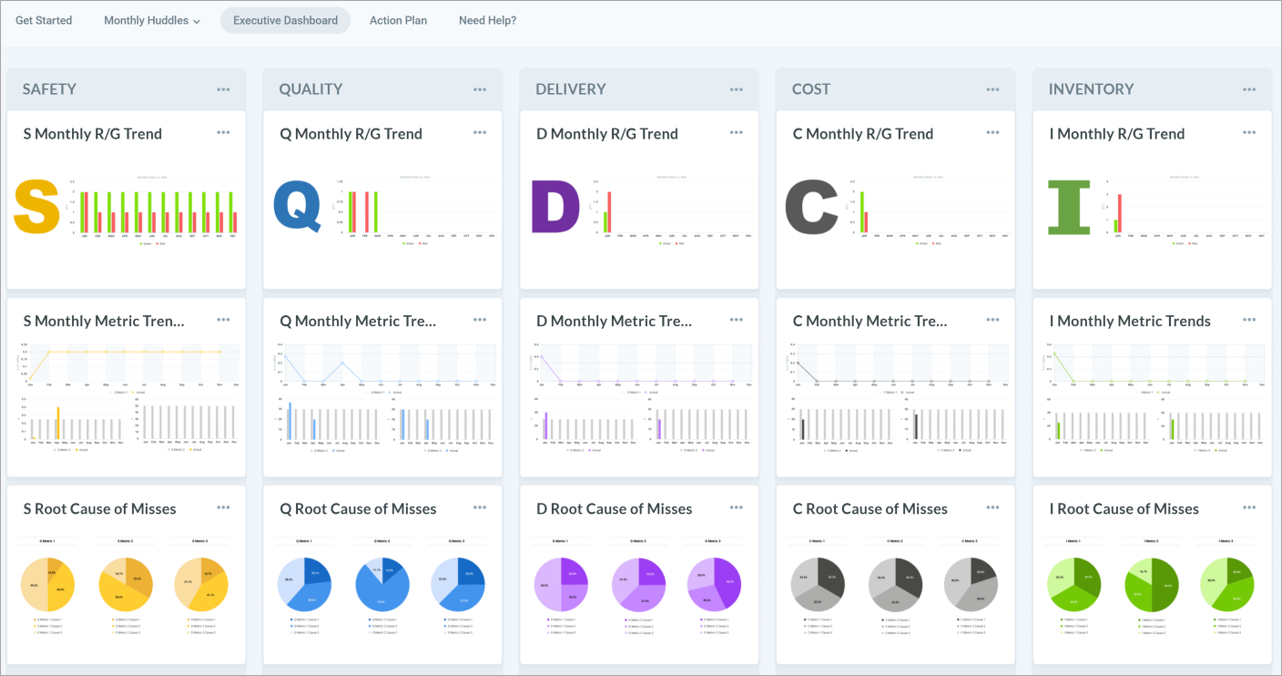Open the SAFETY column options menu
Viewport: 1282px width, 676px height.
point(224,88)
